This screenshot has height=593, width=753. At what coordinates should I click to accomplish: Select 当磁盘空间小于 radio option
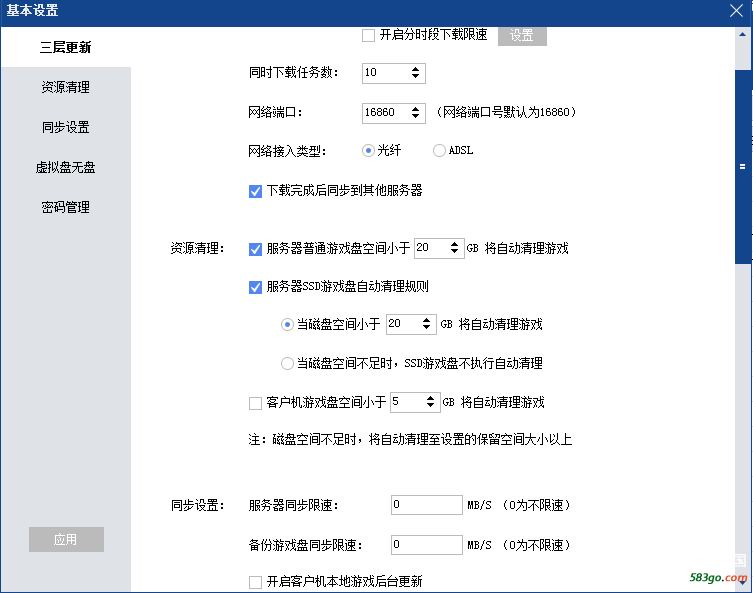point(287,325)
